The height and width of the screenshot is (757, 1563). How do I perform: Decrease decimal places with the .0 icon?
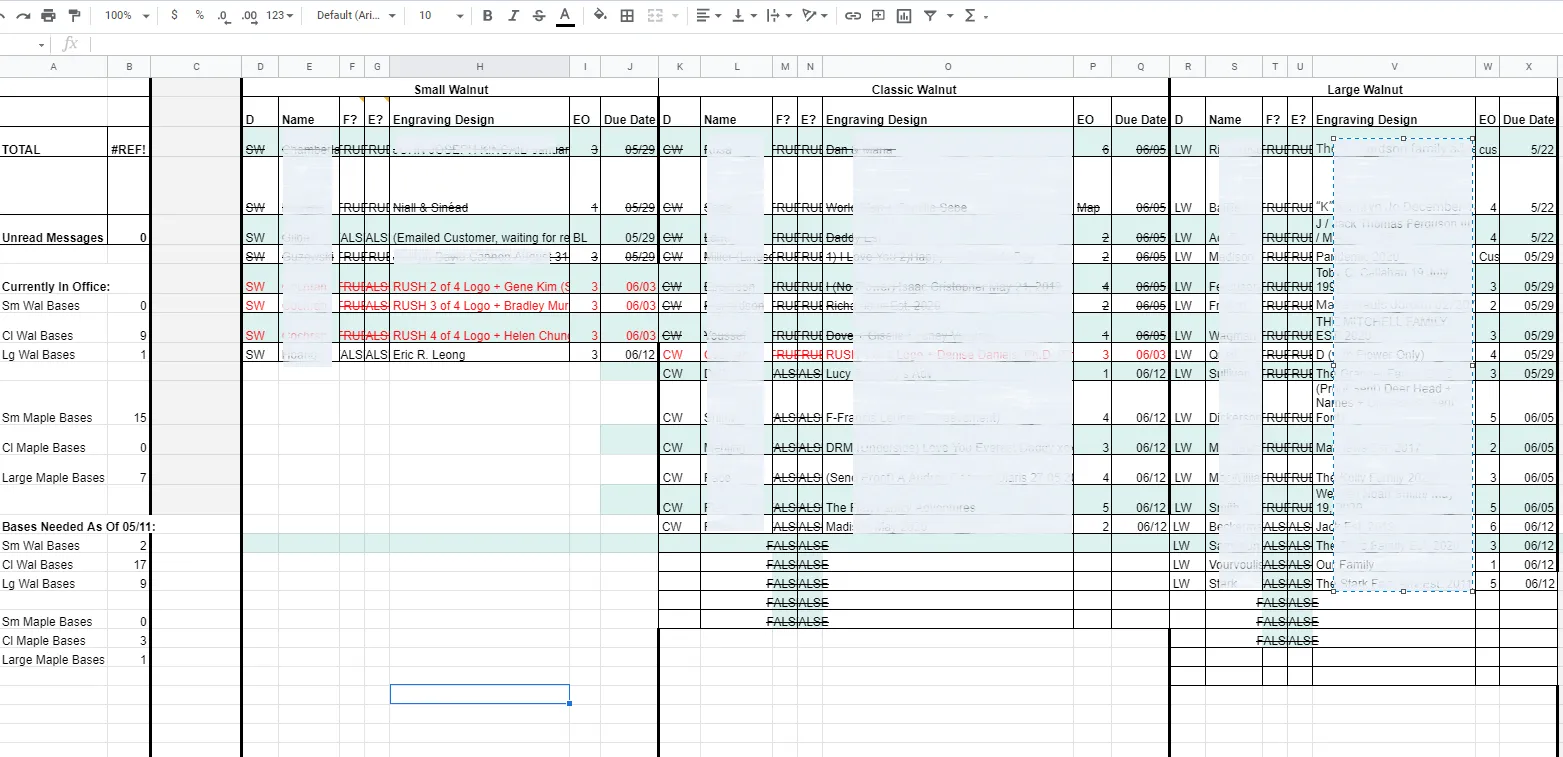click(224, 16)
